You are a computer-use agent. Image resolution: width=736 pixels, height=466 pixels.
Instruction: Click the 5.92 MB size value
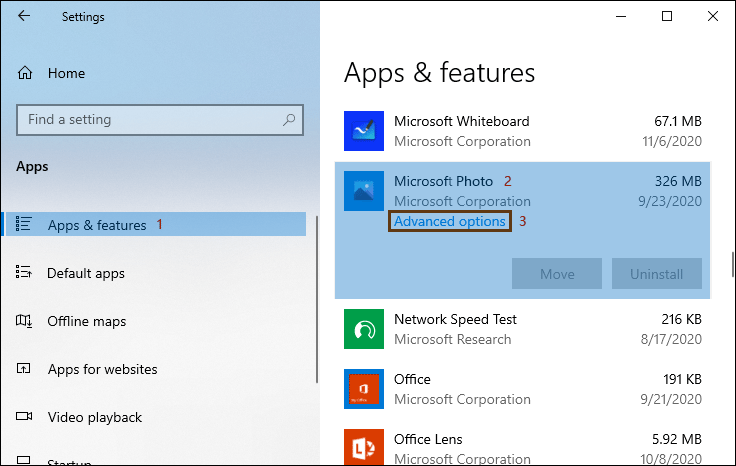point(677,439)
